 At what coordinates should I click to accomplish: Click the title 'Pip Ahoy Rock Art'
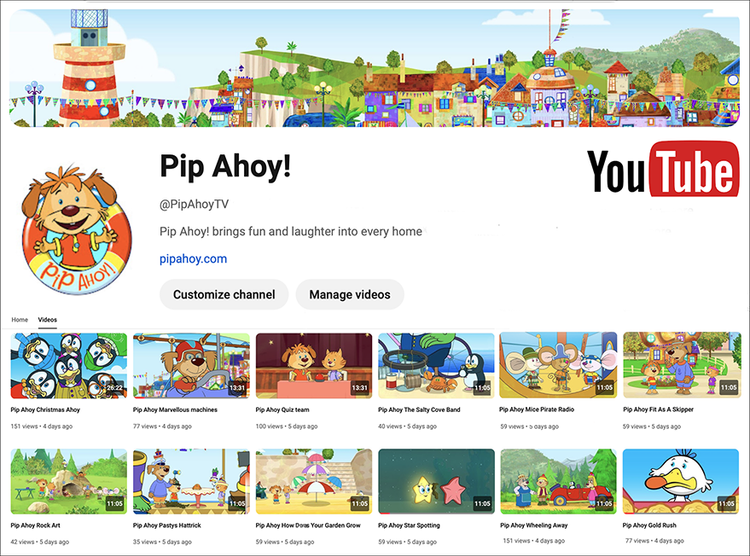point(35,525)
